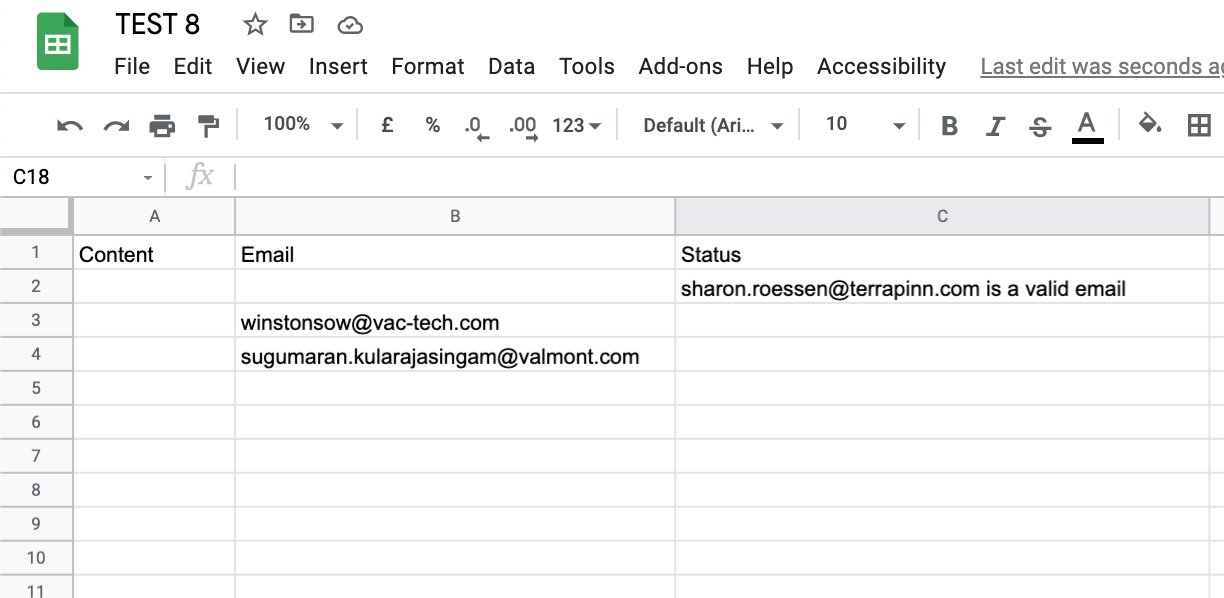The image size is (1224, 598).
Task: Toggle bold formatting
Action: 950,125
